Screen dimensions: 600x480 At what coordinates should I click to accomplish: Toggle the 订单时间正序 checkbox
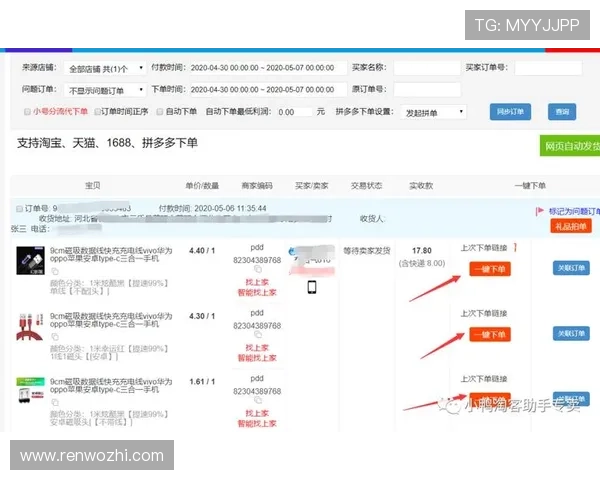[x=98, y=112]
